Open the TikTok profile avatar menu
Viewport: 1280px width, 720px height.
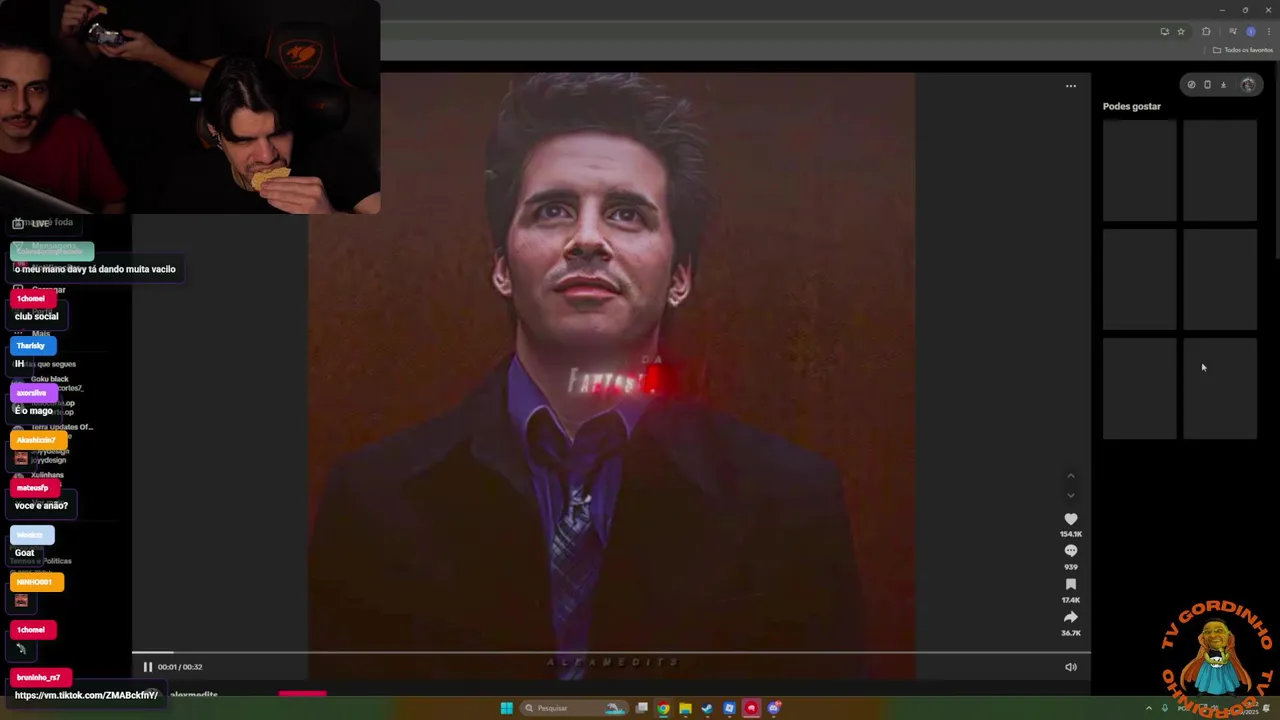pyautogui.click(x=1247, y=85)
